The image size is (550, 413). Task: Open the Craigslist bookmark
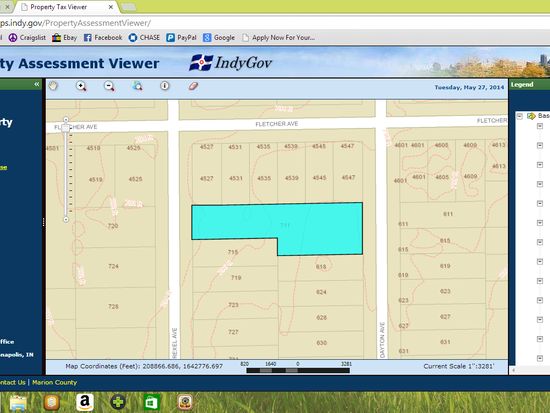click(x=27, y=38)
